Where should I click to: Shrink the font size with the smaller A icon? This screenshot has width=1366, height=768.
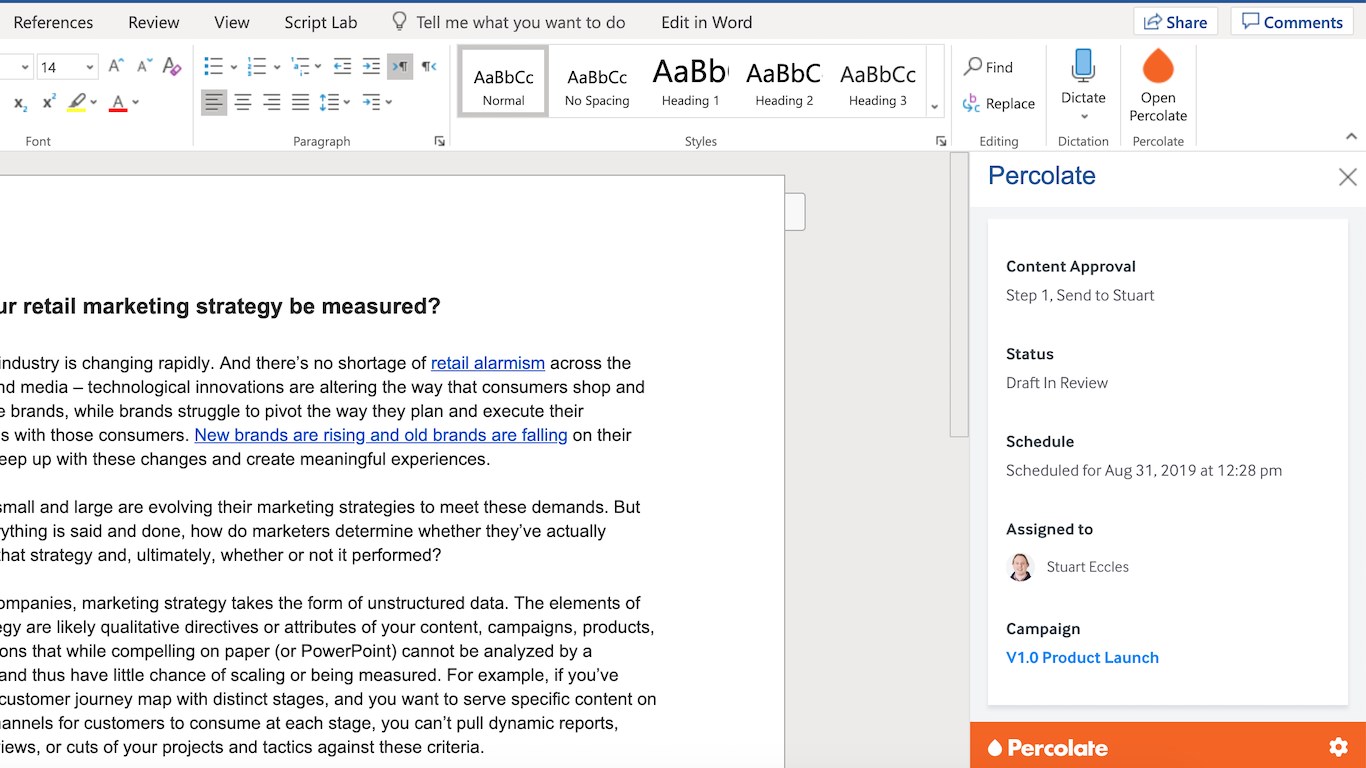click(x=143, y=66)
